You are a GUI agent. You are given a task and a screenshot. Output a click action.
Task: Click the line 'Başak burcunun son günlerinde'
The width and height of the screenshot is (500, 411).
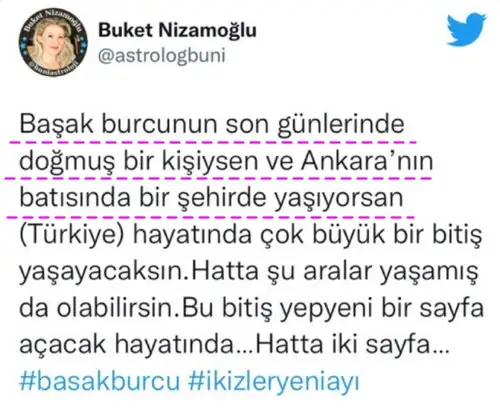[212, 125]
